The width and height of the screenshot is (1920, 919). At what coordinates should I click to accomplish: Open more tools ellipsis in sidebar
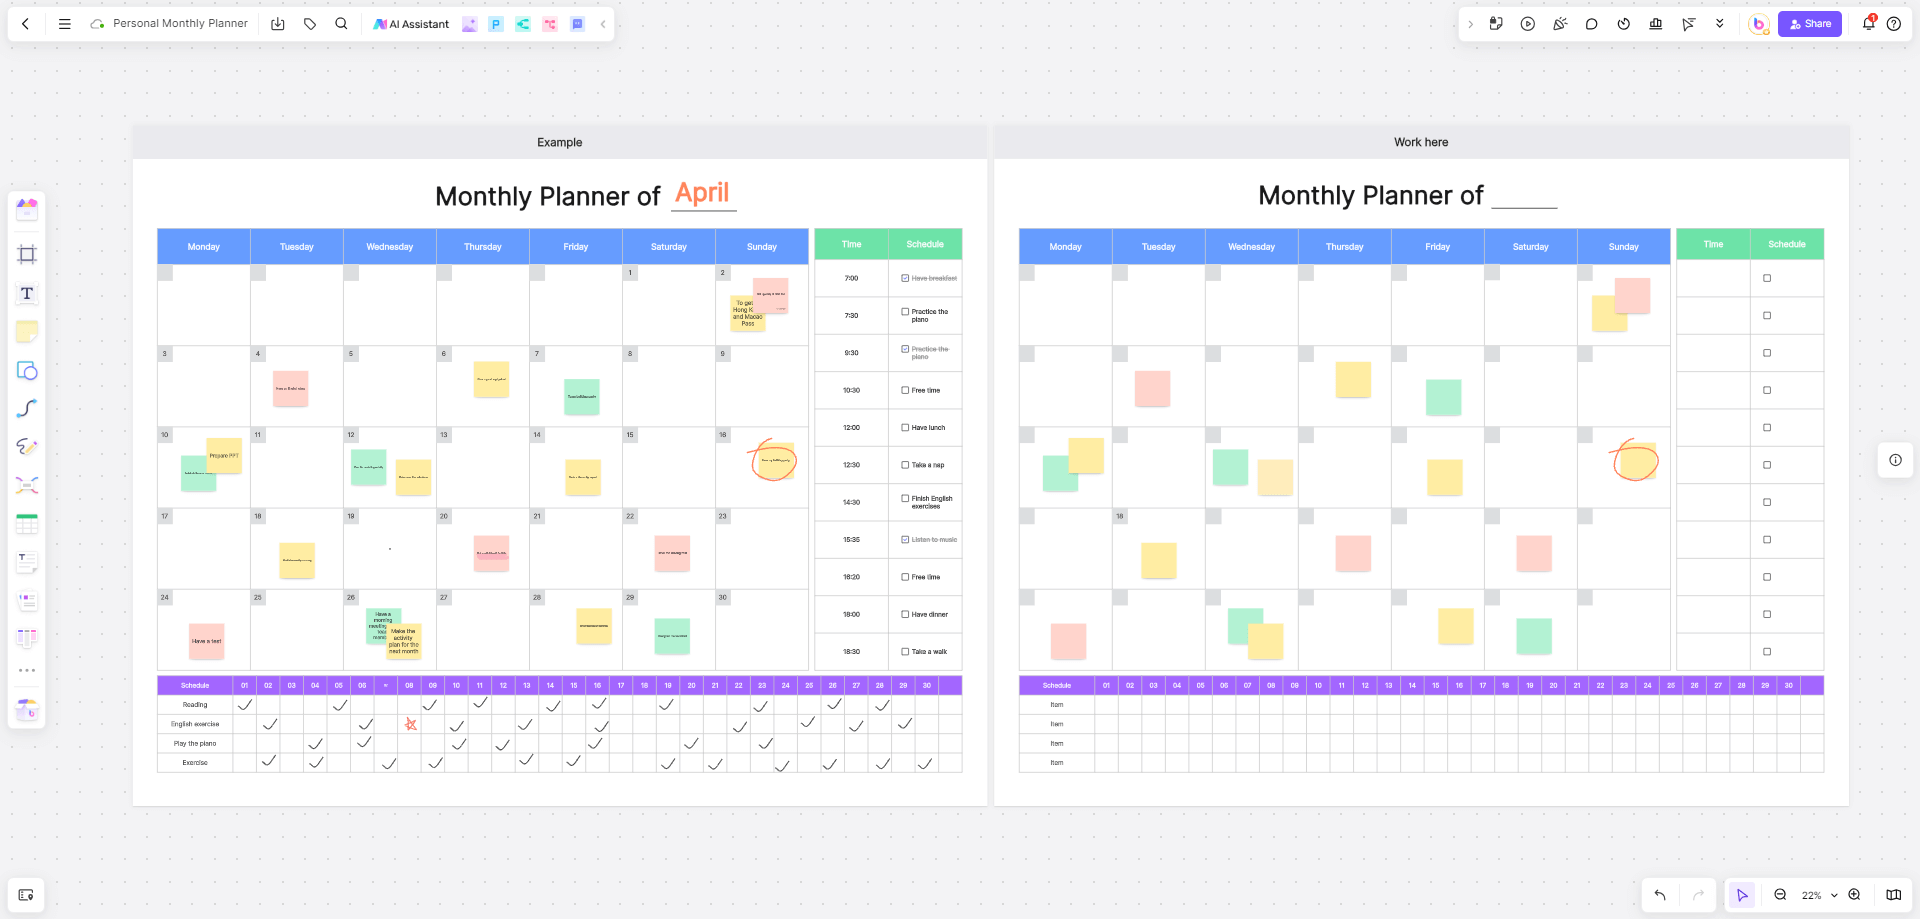[27, 671]
